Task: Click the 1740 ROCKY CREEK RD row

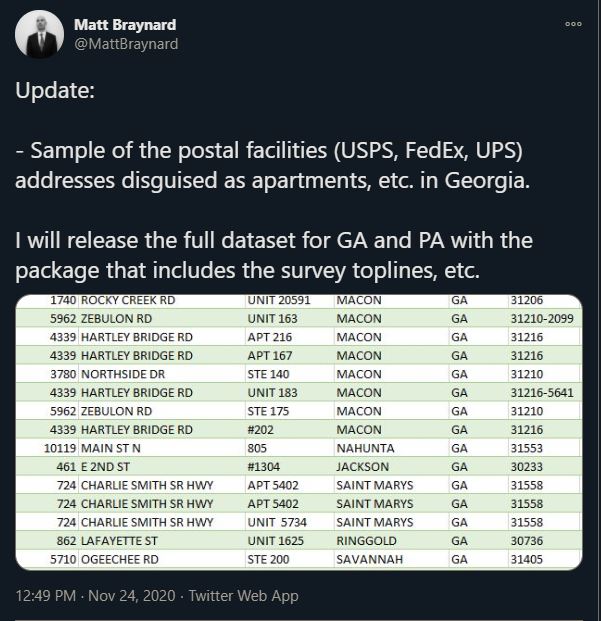Action: 299,301
